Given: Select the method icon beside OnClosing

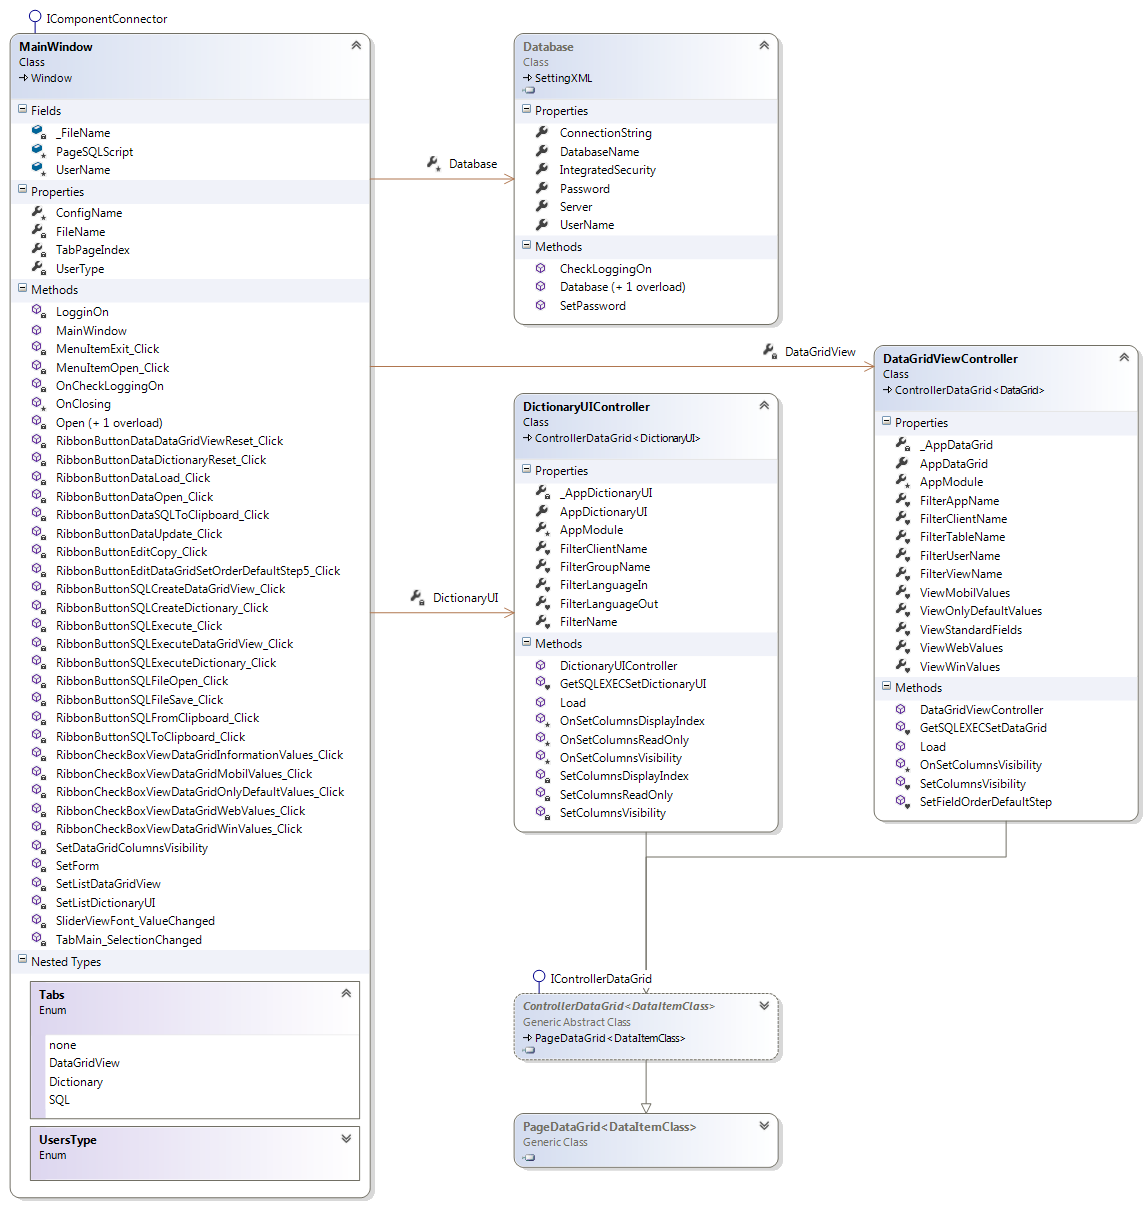Looking at the screenshot, I should (38, 403).
